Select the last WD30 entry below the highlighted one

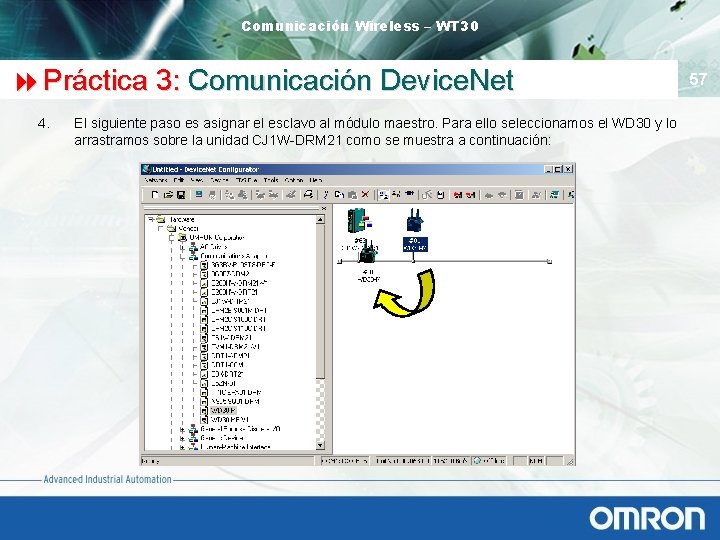[x=230, y=419]
